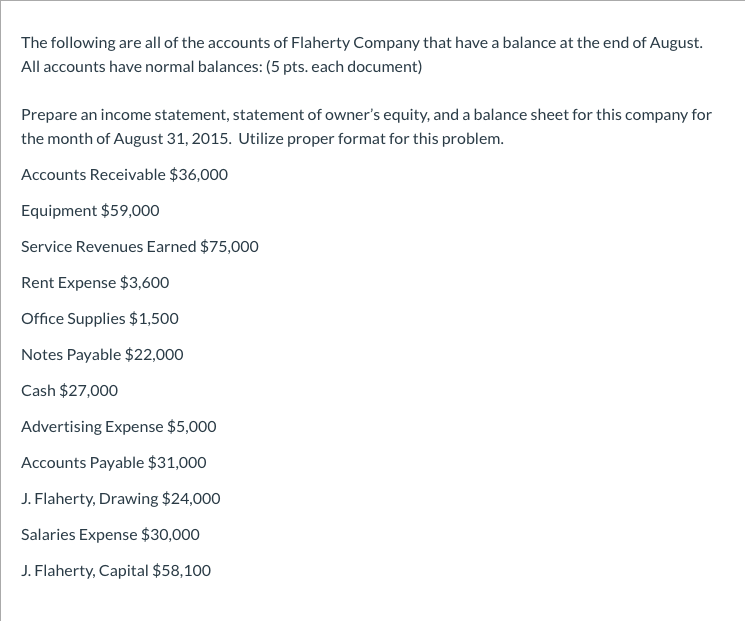This screenshot has width=745, height=621.
Task: Click the J. Flaherty, Drawing $24,000 line
Action: click(121, 499)
